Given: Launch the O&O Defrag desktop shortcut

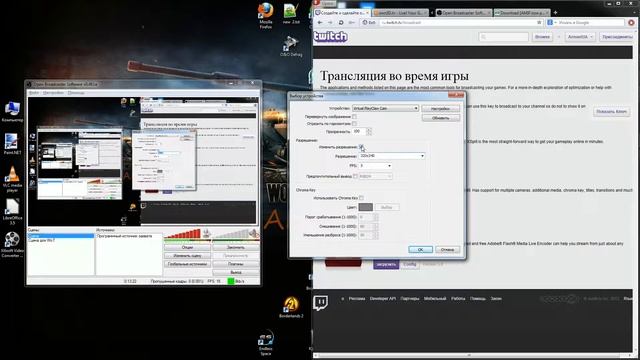Looking at the screenshot, I should [291, 46].
